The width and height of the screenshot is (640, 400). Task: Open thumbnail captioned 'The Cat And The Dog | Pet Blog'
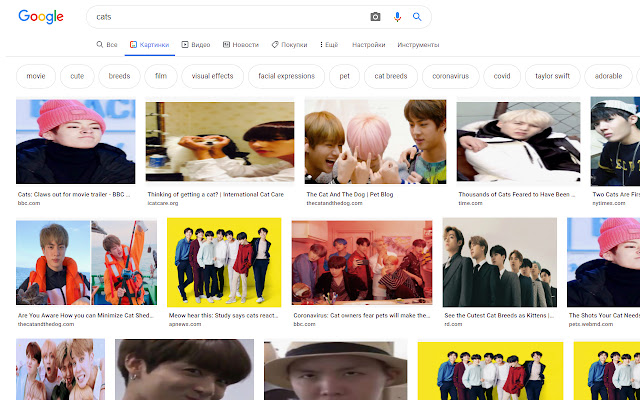[375, 142]
